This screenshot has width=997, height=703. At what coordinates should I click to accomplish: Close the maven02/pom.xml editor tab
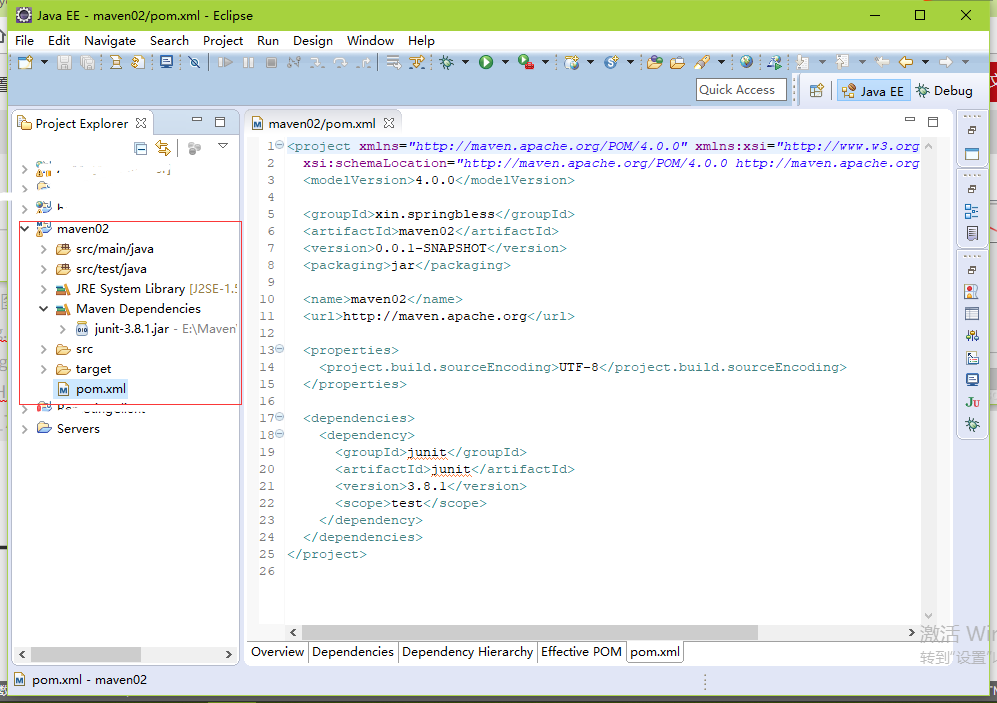point(388,123)
